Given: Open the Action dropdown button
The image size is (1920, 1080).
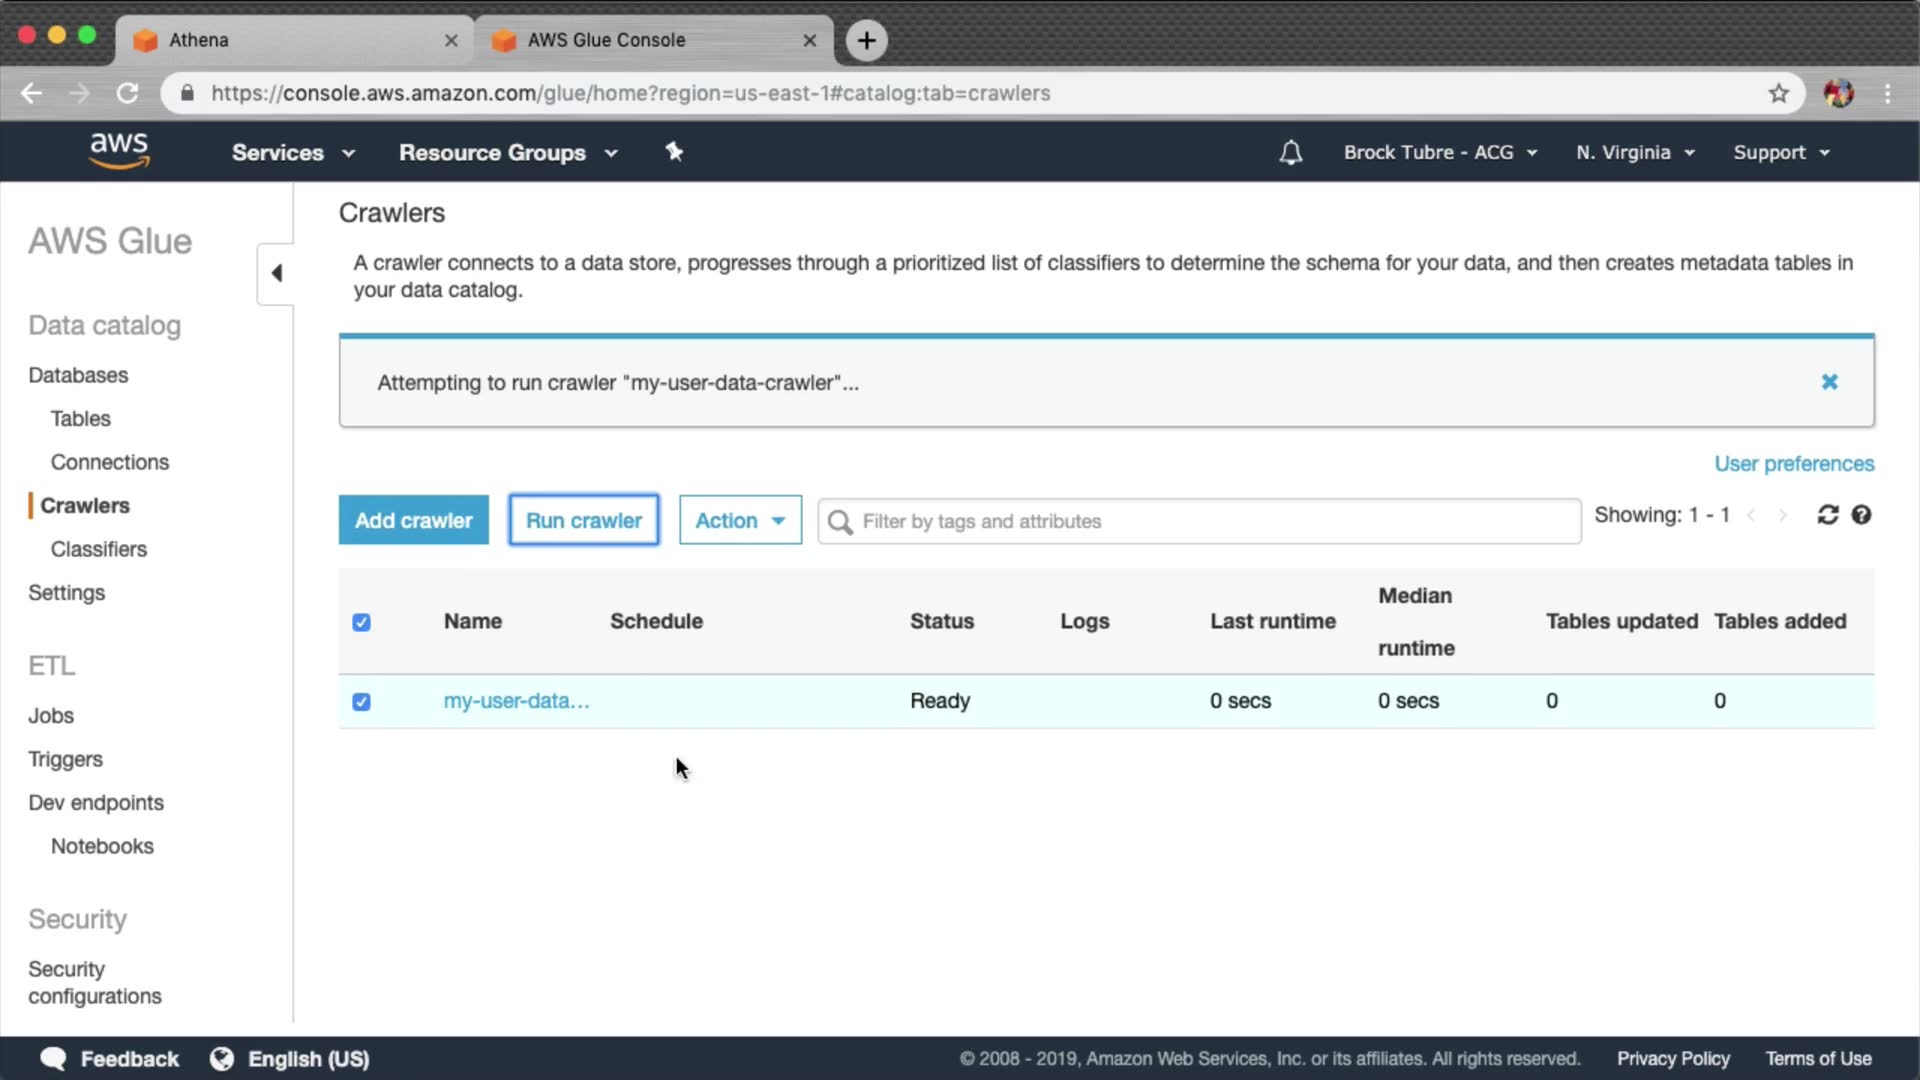Looking at the screenshot, I should 740,520.
